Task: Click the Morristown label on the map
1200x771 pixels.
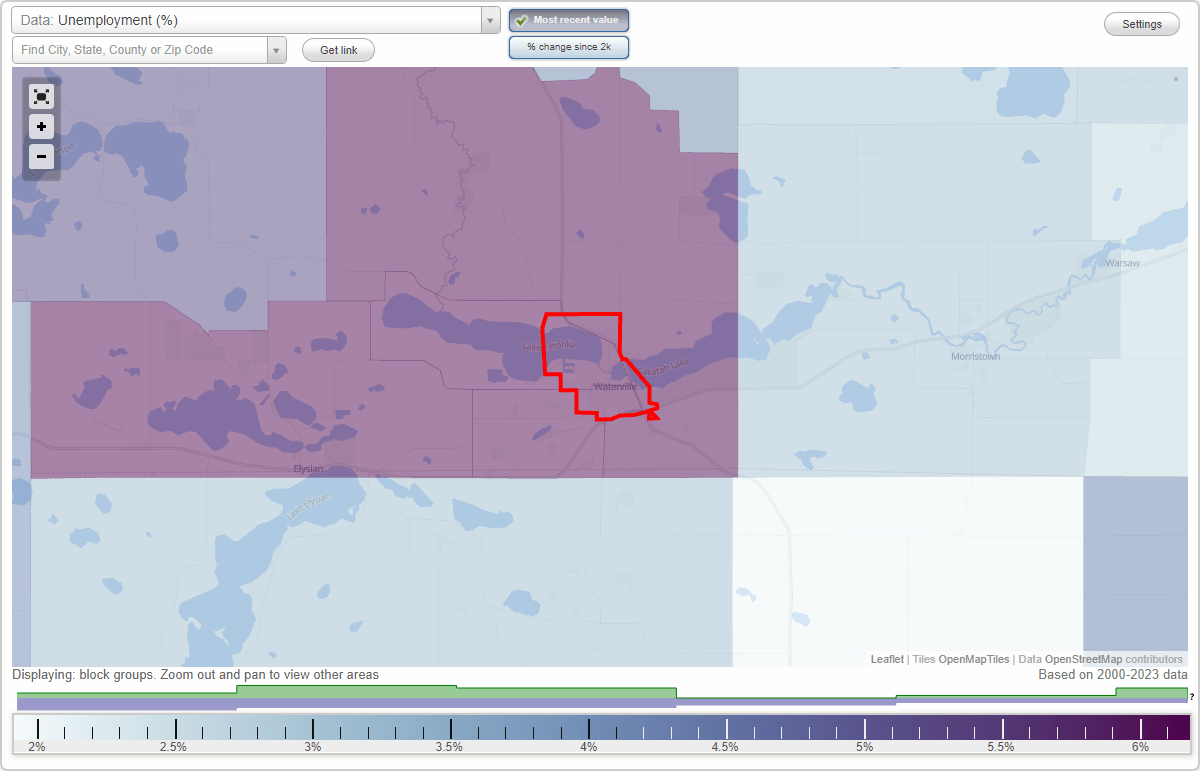Action: (x=975, y=356)
